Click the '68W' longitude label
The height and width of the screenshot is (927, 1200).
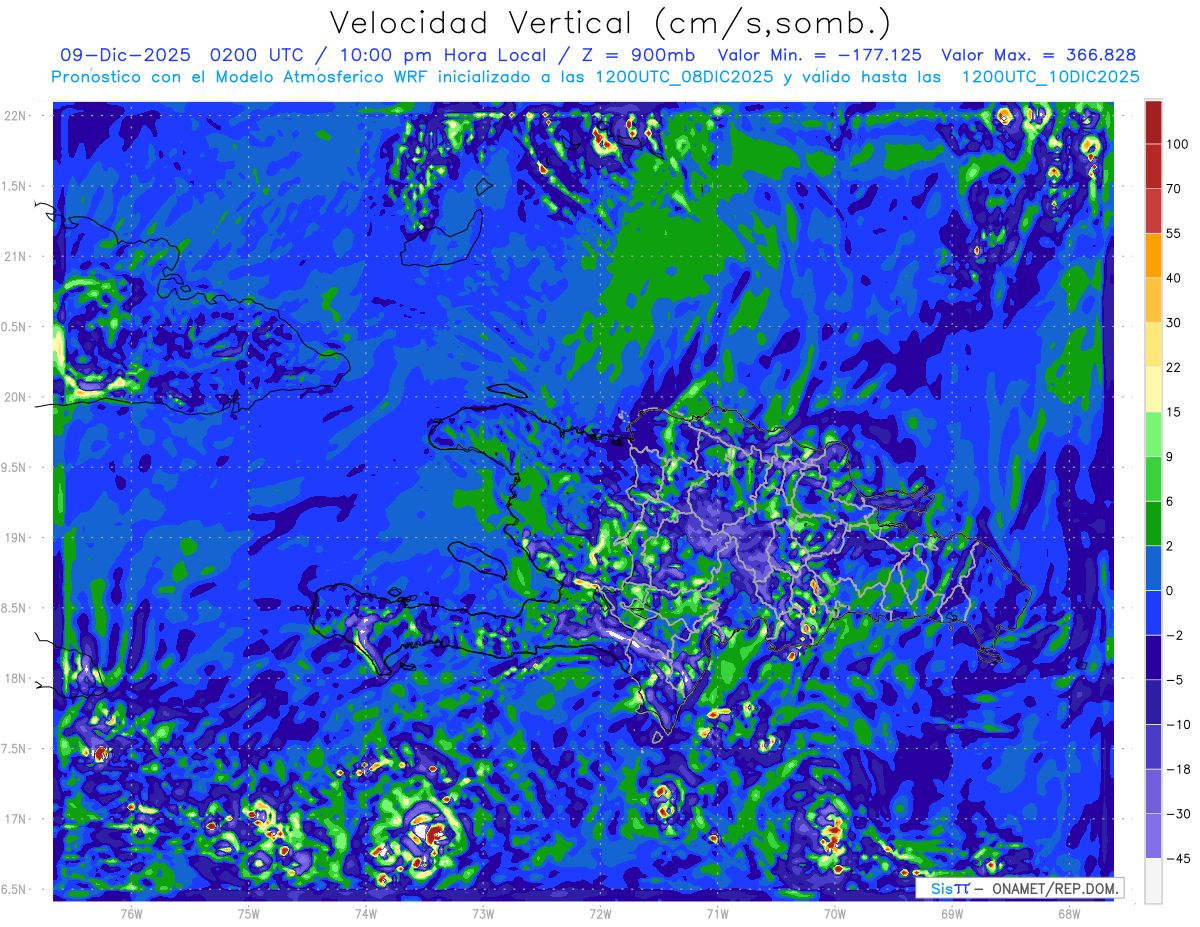tap(1068, 913)
